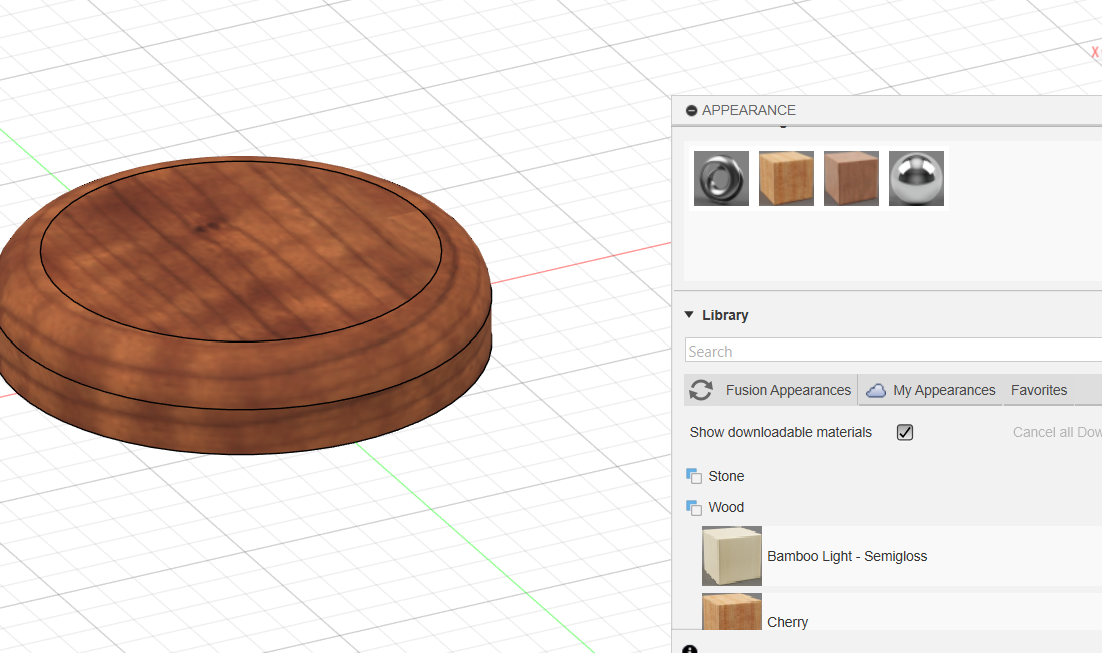
Task: Switch to the My Appearances tab
Action: (944, 390)
